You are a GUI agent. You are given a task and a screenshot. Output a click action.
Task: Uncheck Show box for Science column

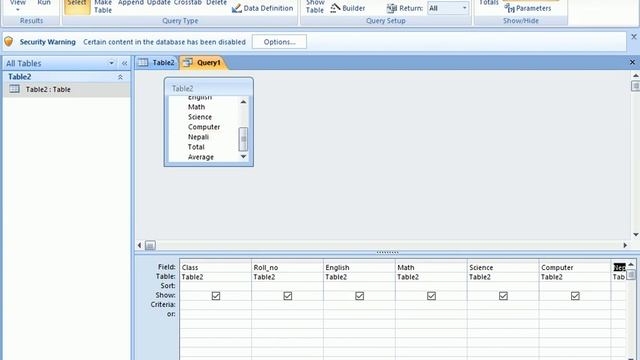tap(503, 296)
